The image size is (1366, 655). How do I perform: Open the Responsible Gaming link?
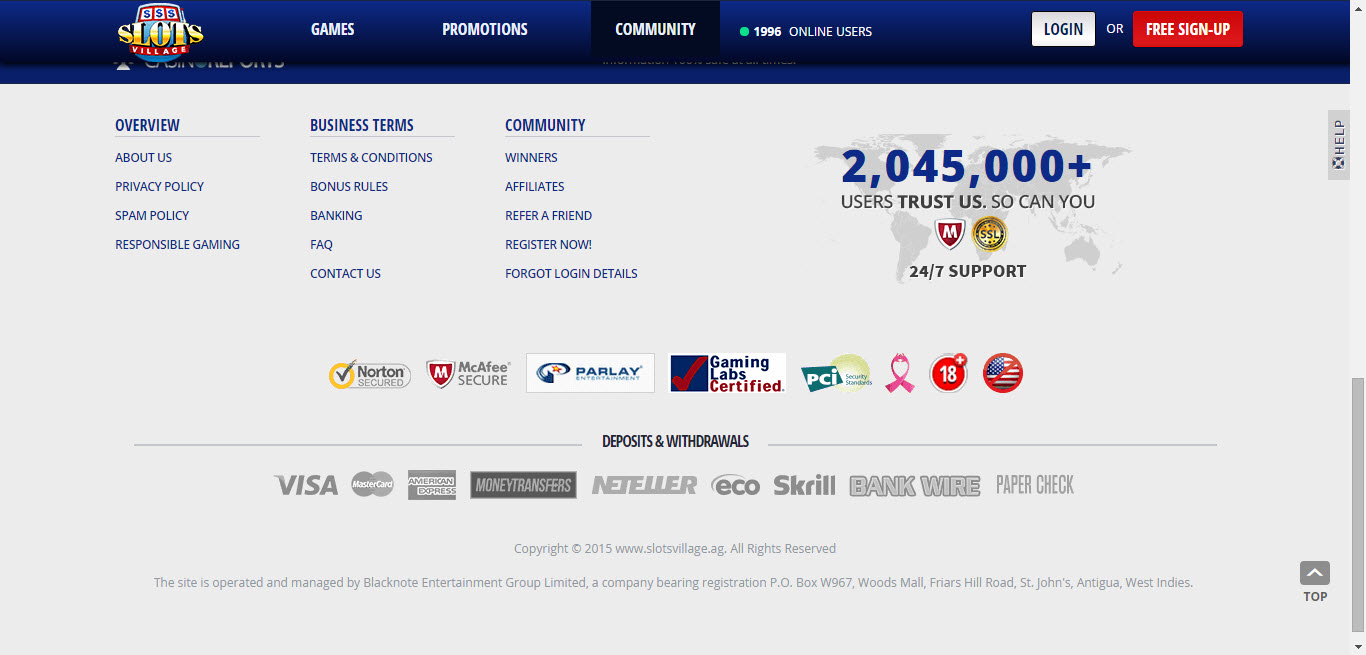tap(177, 245)
